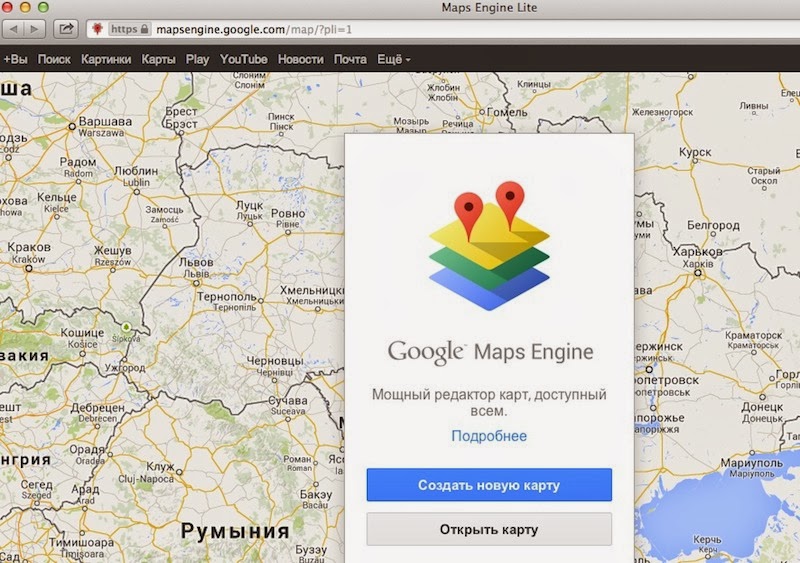Click the Краматорск city label
The width and height of the screenshot is (800, 563).
pyautogui.click(x=754, y=336)
